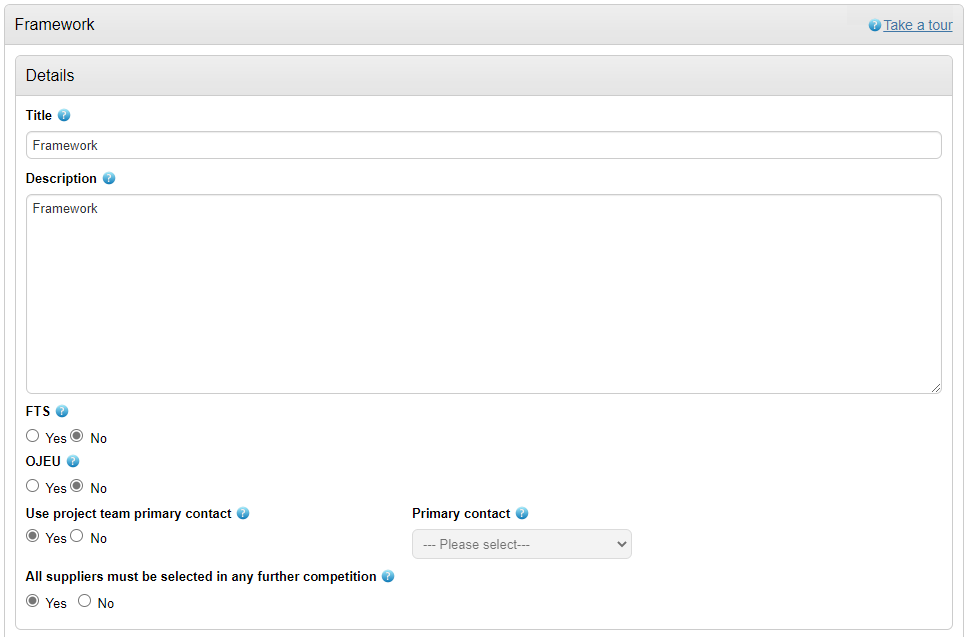Open the Take a tour link
967x637 pixels.
(918, 25)
